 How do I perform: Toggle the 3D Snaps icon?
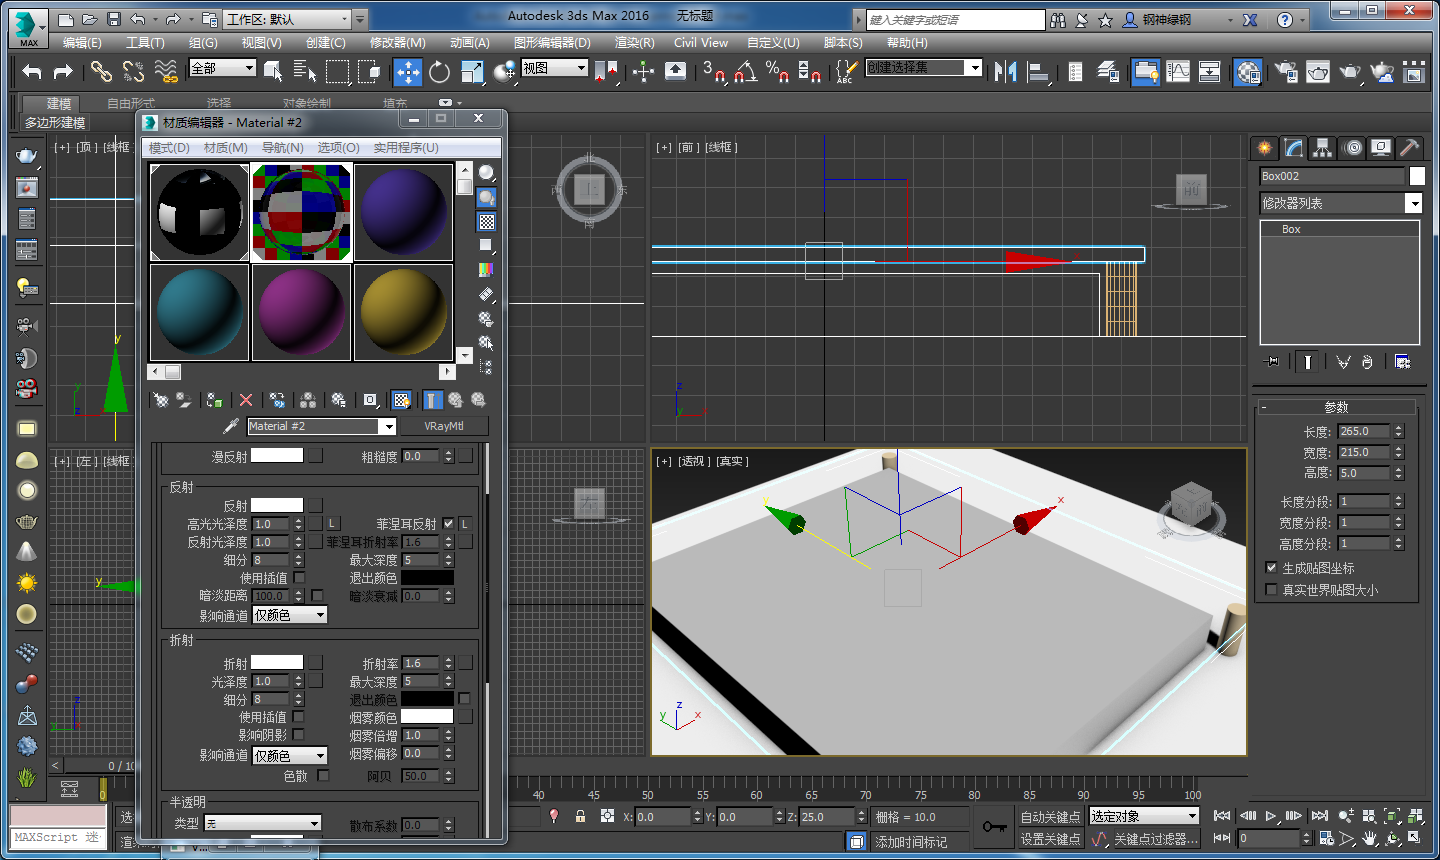tap(713, 71)
